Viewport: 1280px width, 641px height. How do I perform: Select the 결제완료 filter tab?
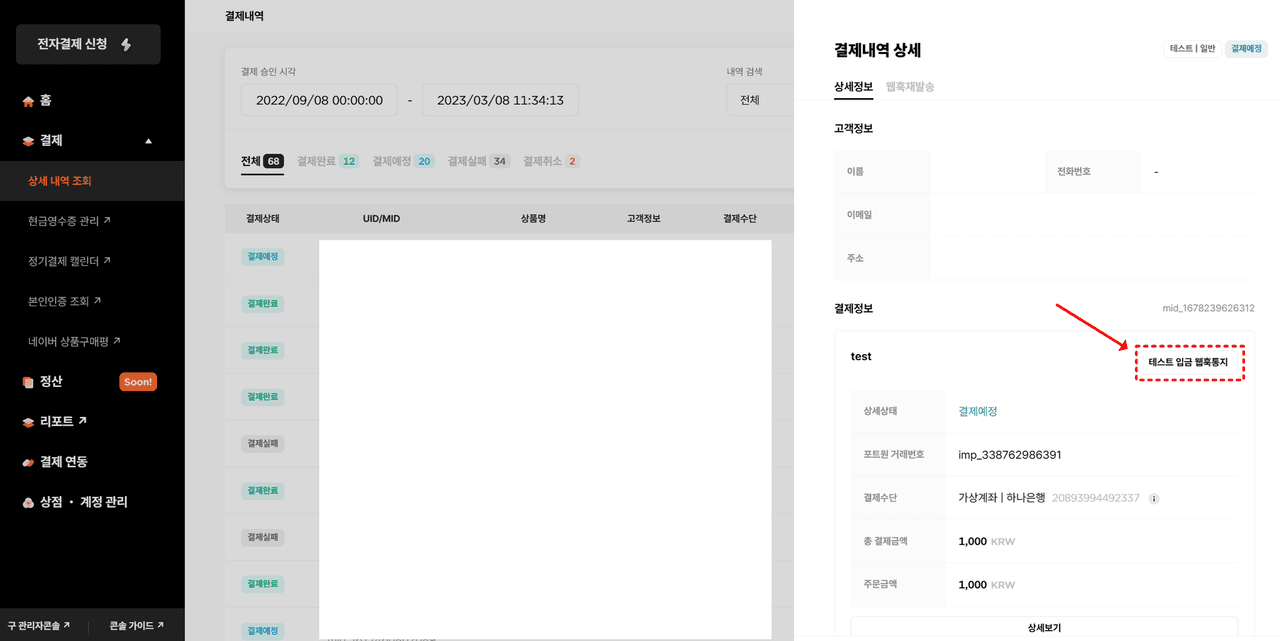pos(327,161)
